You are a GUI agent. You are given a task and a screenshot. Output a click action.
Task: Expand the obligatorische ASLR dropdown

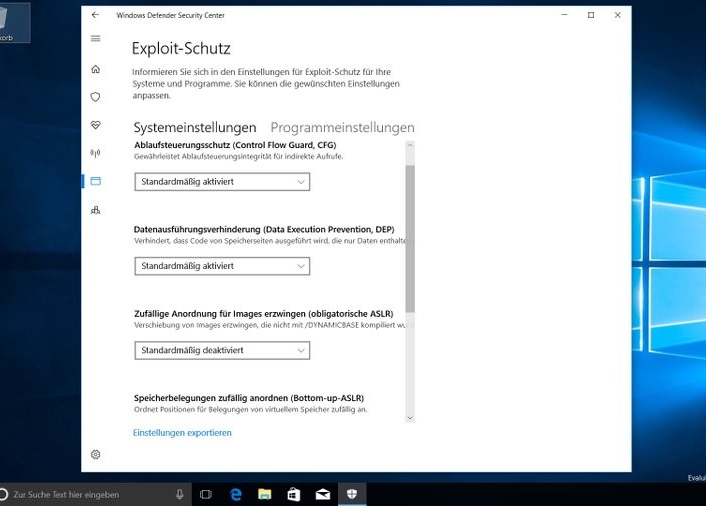(222, 350)
